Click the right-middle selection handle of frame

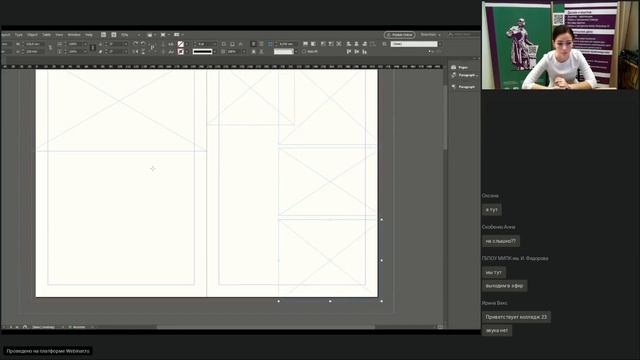pos(382,260)
